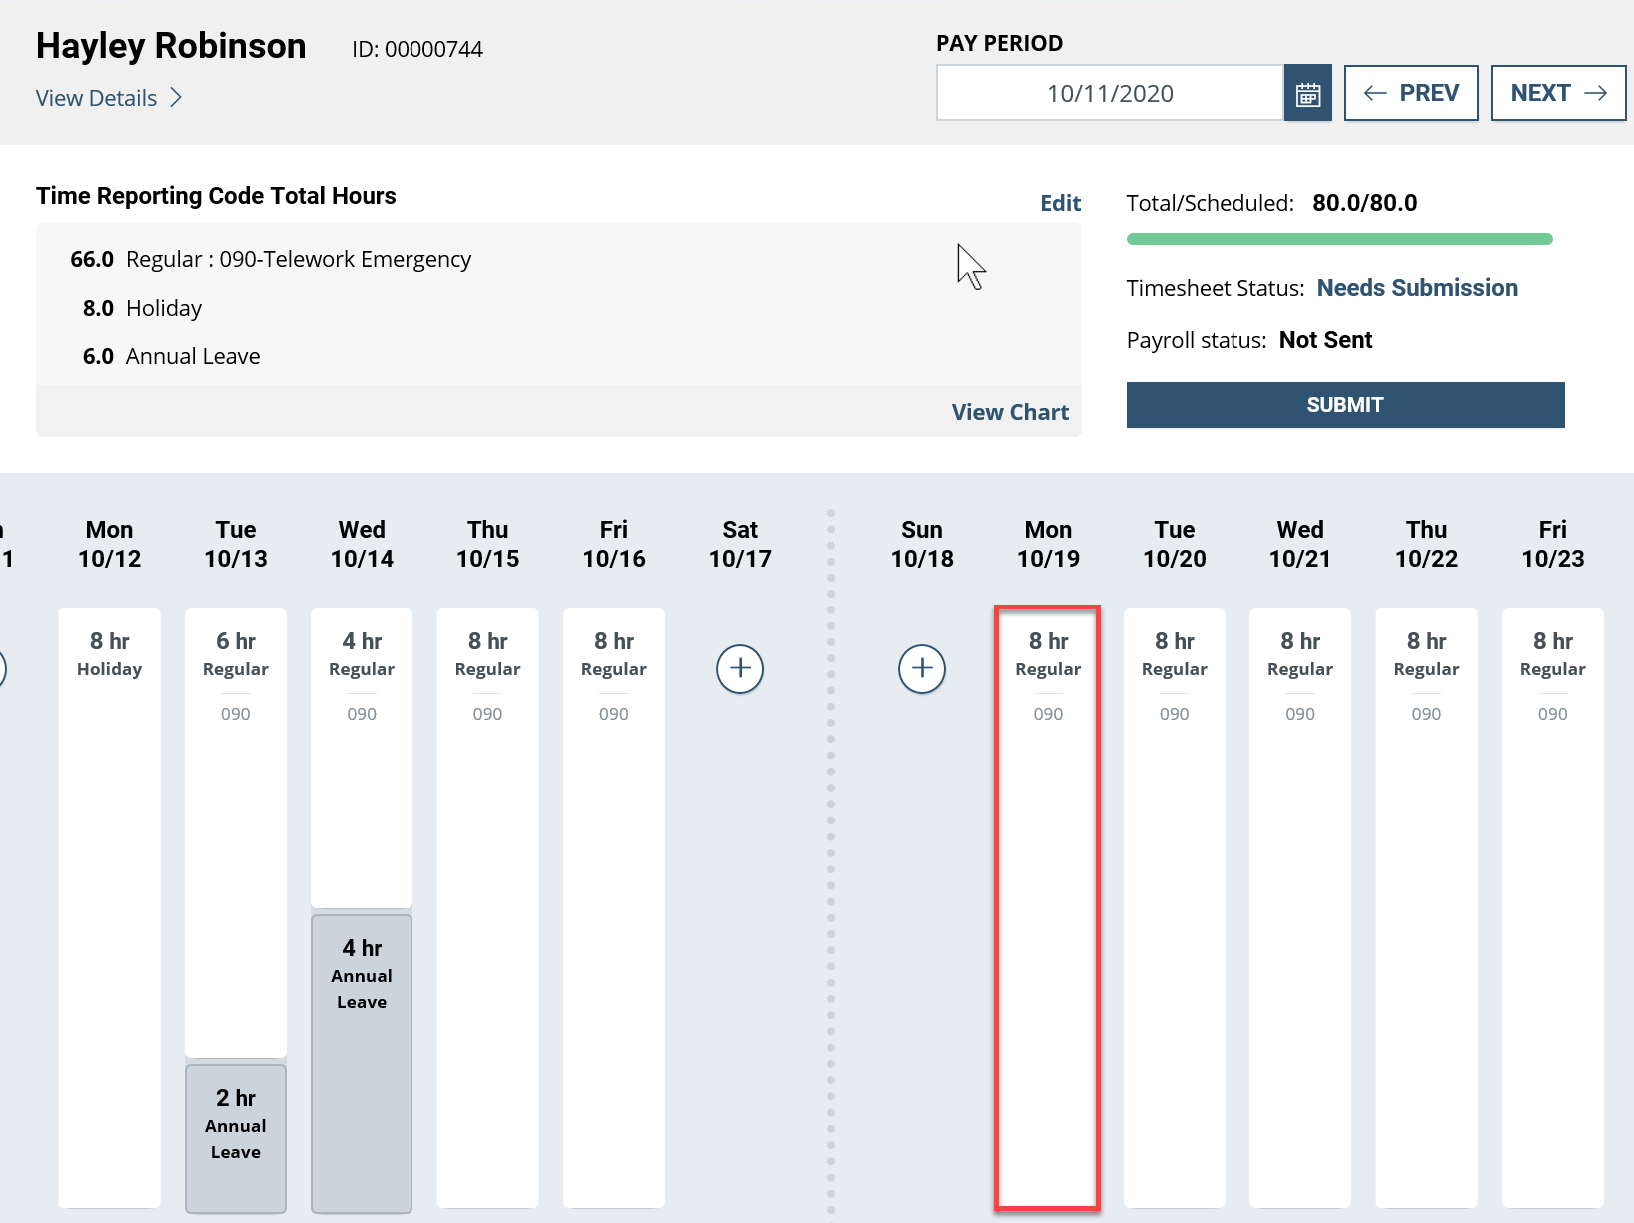Click the SUBMIT button
1634x1223 pixels.
tap(1344, 405)
